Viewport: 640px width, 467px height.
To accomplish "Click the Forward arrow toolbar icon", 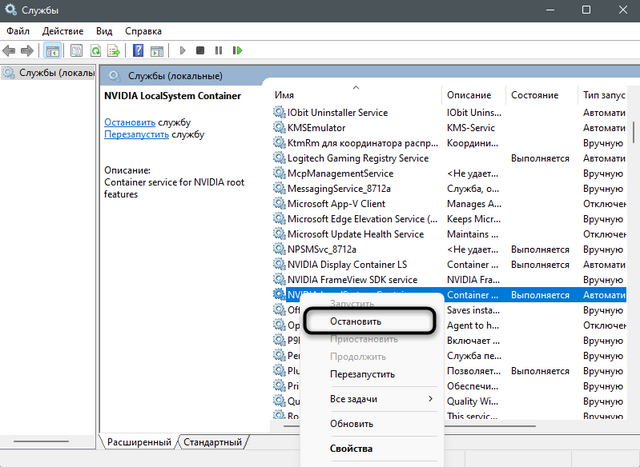I will [x=27, y=51].
